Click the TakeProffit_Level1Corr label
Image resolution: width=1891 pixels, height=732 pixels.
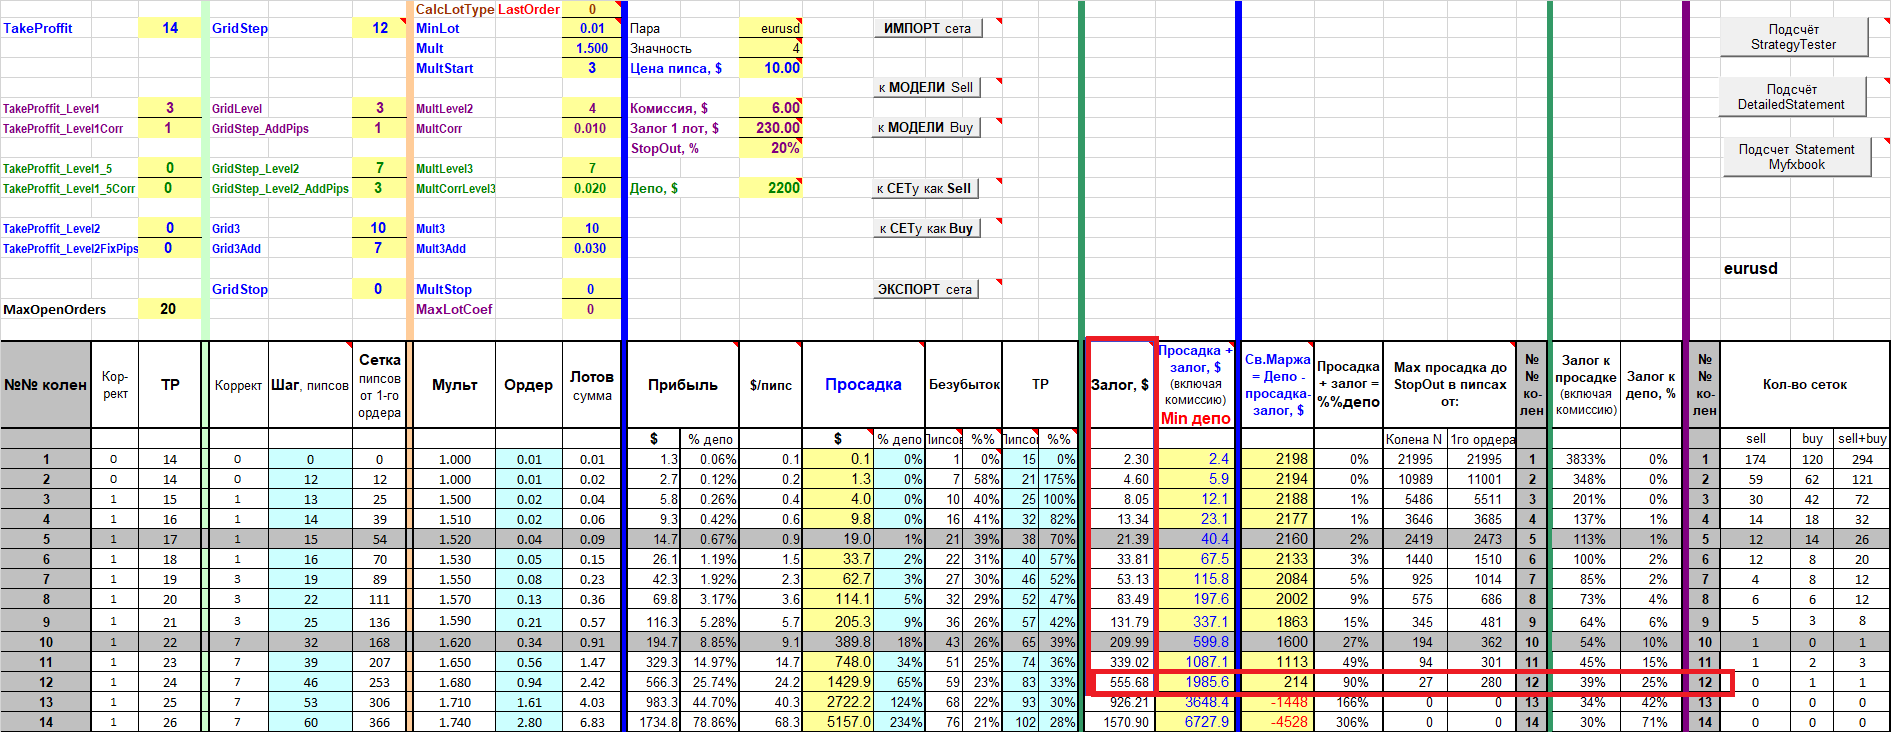(x=63, y=128)
